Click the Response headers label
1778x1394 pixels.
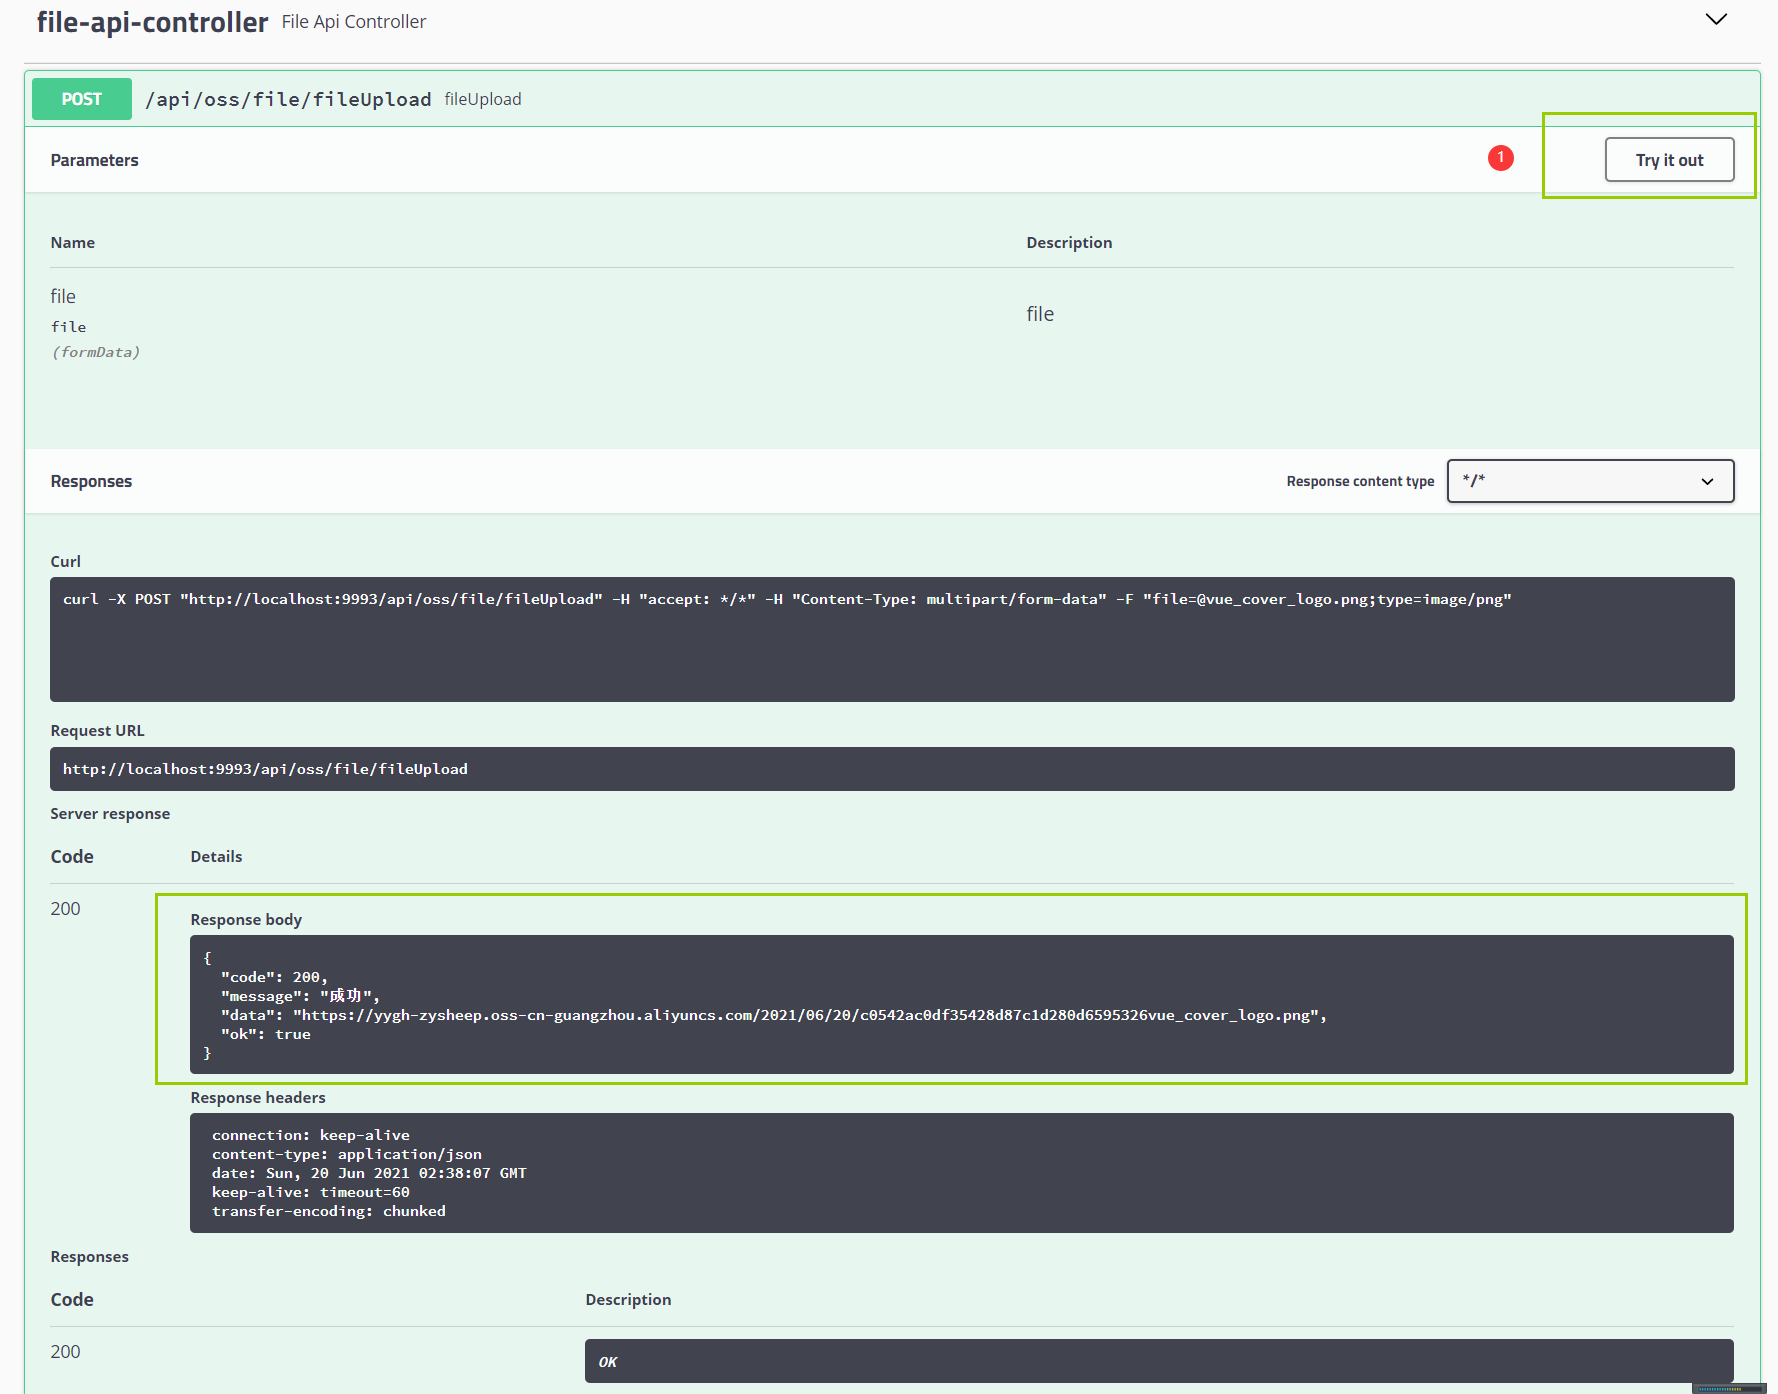coord(258,1098)
